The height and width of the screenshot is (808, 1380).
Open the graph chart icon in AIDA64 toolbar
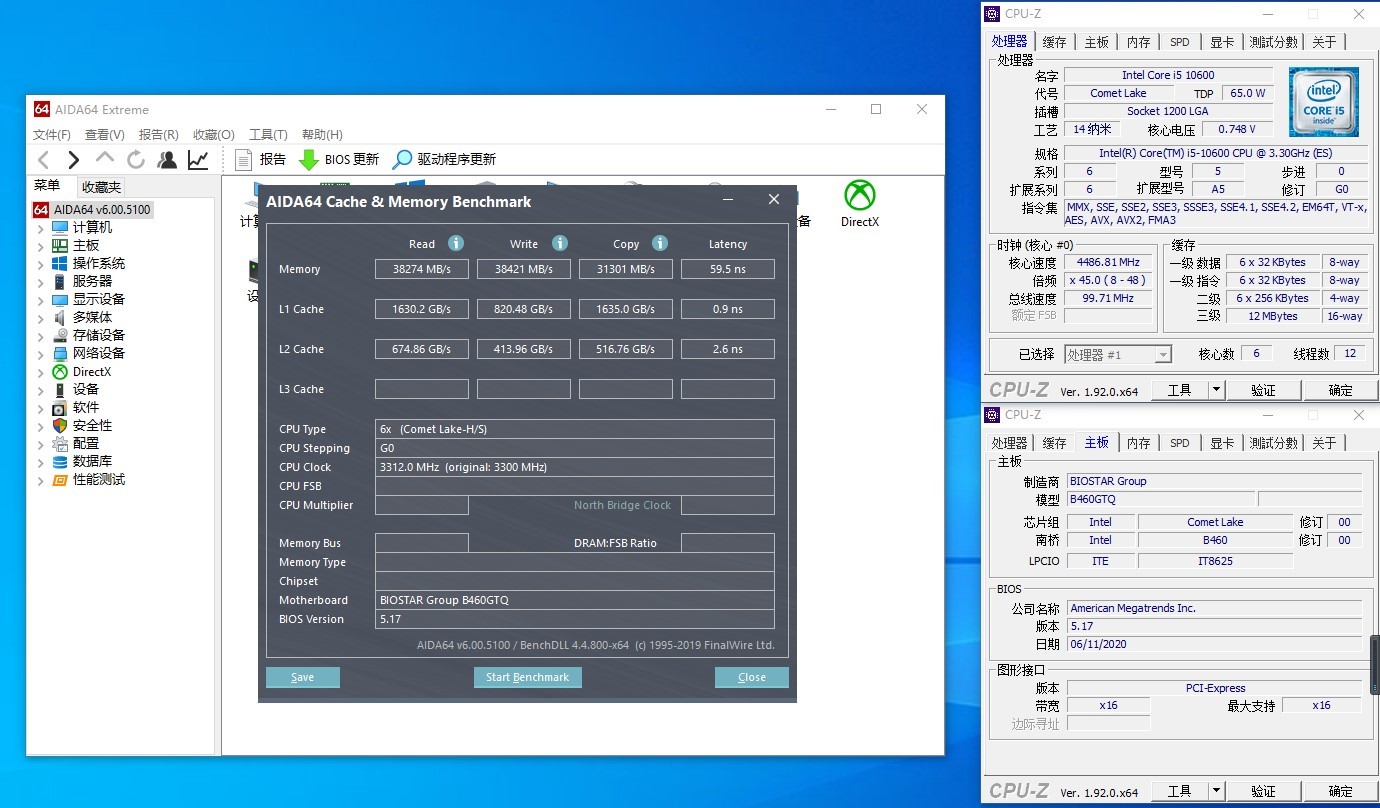(198, 160)
